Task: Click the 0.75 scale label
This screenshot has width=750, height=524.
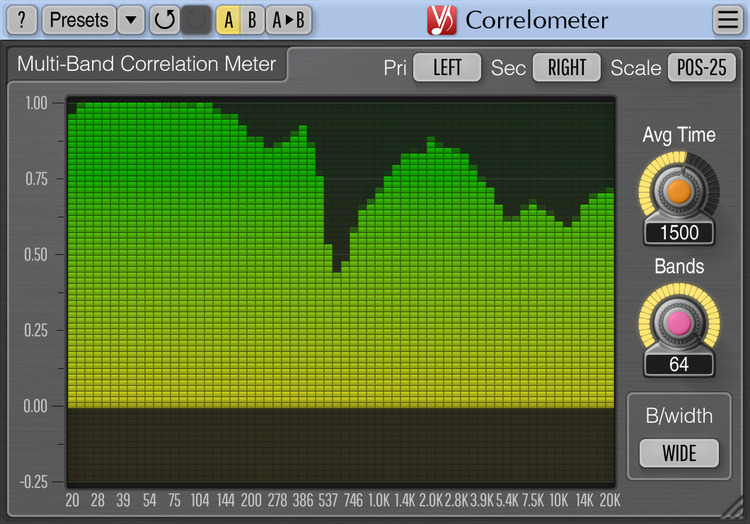Action: (36, 179)
